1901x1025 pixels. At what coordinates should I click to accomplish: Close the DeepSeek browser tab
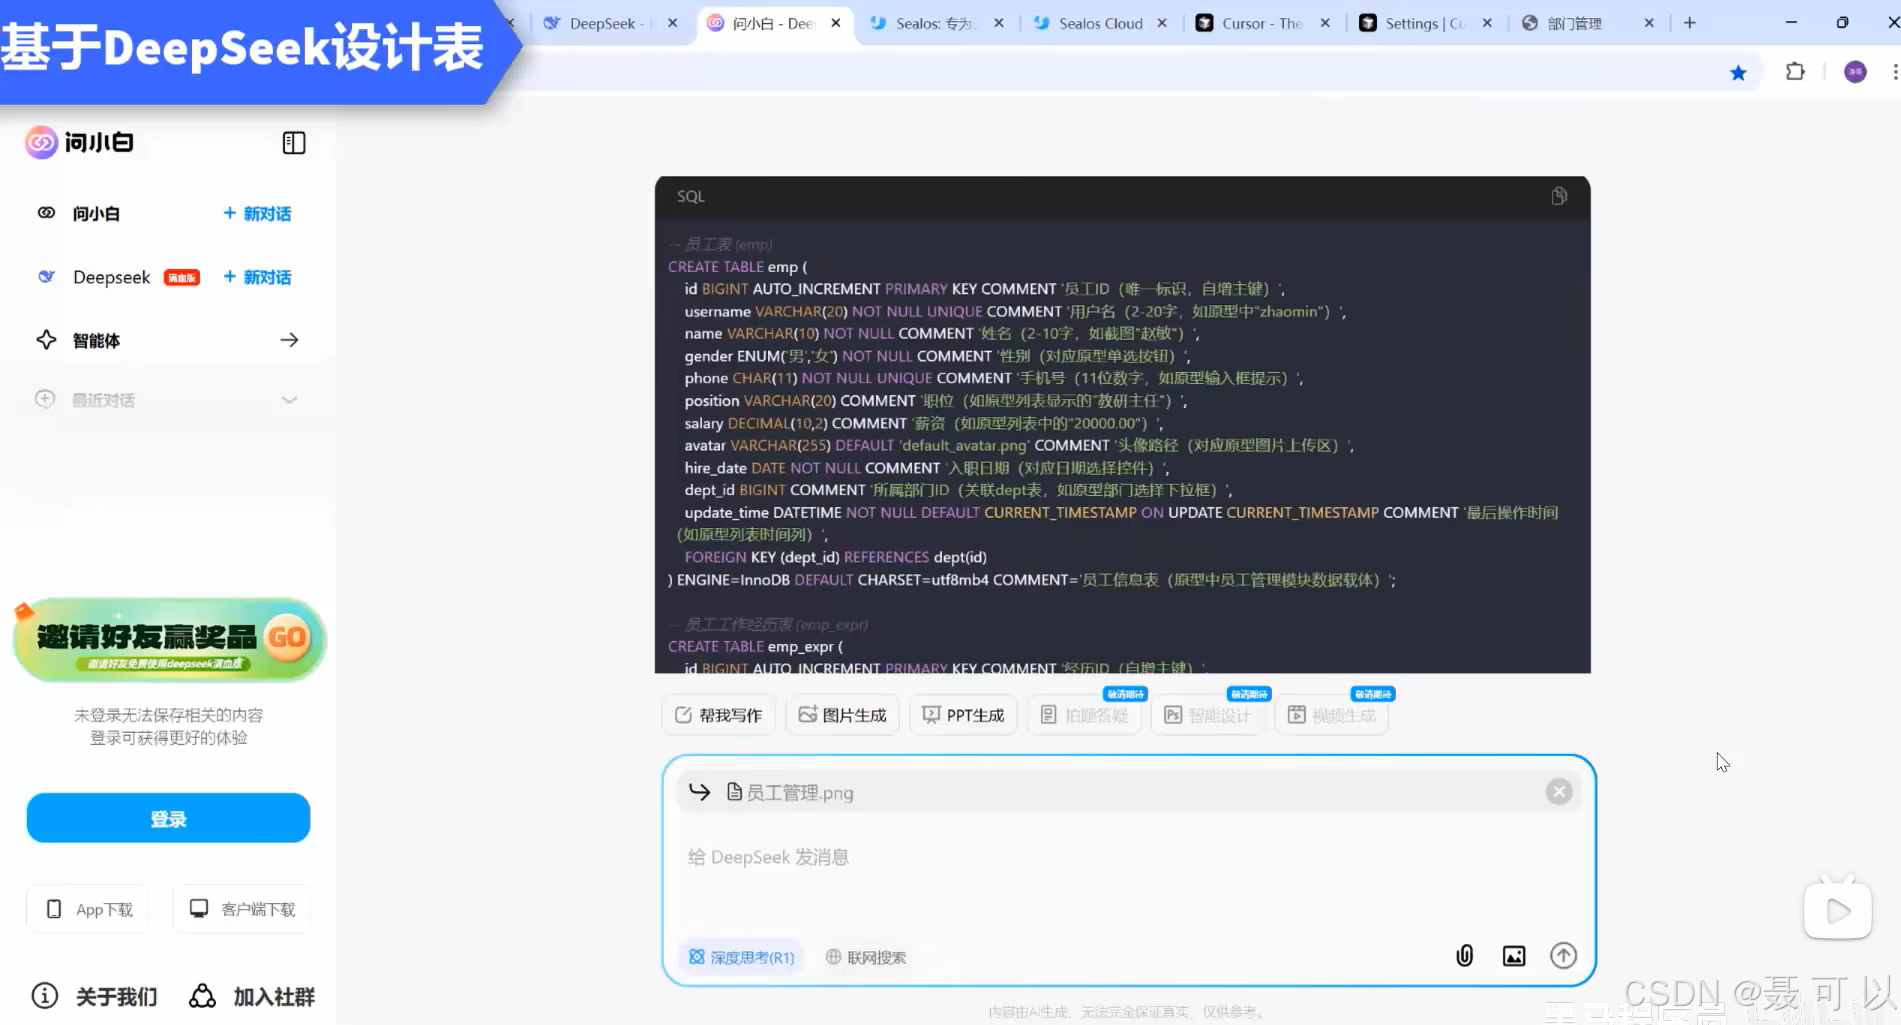point(673,23)
